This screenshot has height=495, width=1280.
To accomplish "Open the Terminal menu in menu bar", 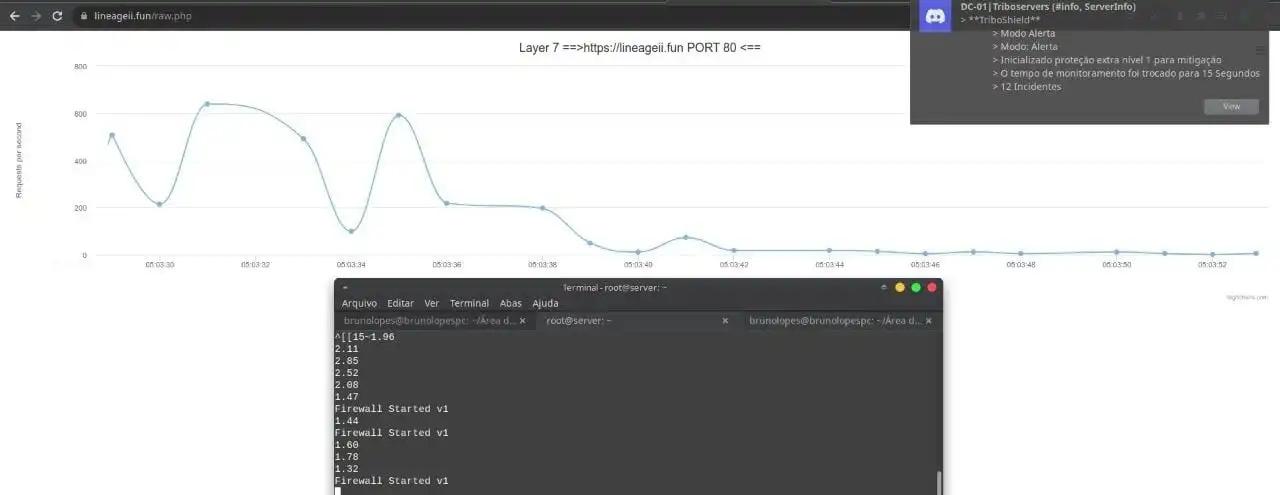I will pos(469,303).
